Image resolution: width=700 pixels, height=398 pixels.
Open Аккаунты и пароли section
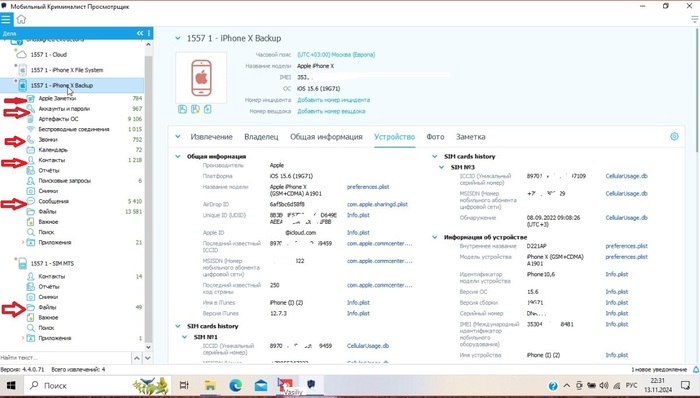click(64, 108)
